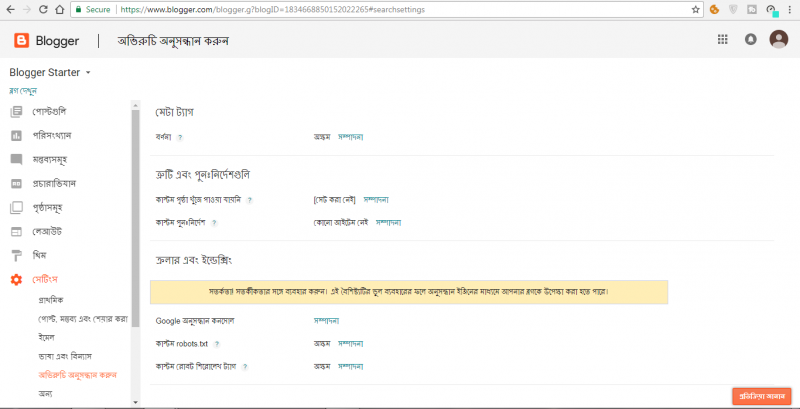The height and width of the screenshot is (409, 800).
Task: Open the Google apps grid icon
Action: 722,40
